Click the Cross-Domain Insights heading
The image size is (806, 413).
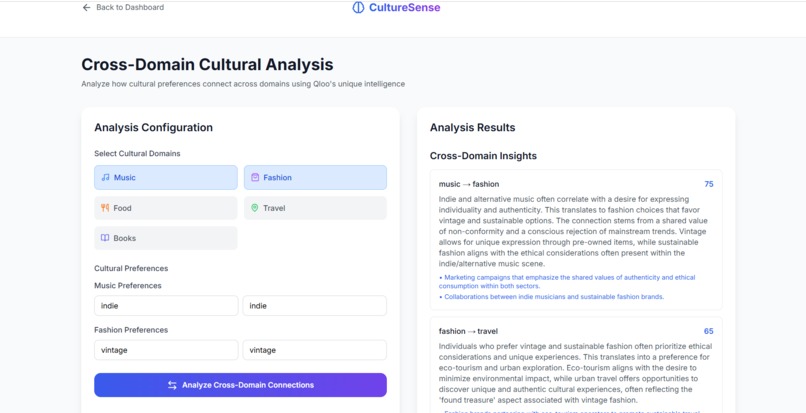[x=483, y=156]
